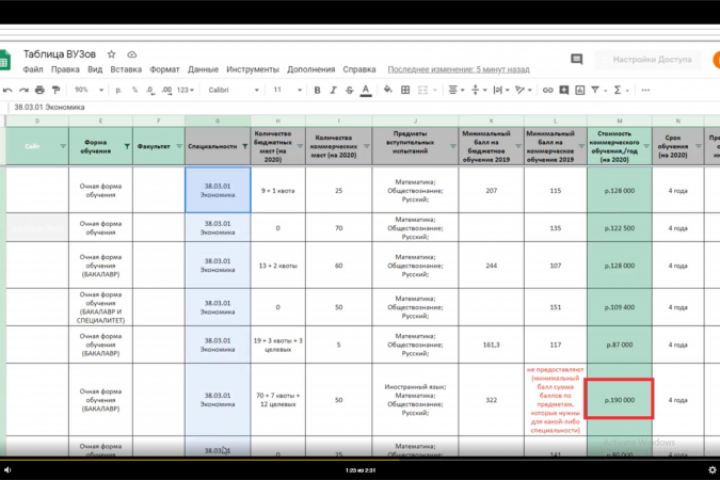Select the minimum score cell 322
This screenshot has height=480, width=720.
click(491, 400)
